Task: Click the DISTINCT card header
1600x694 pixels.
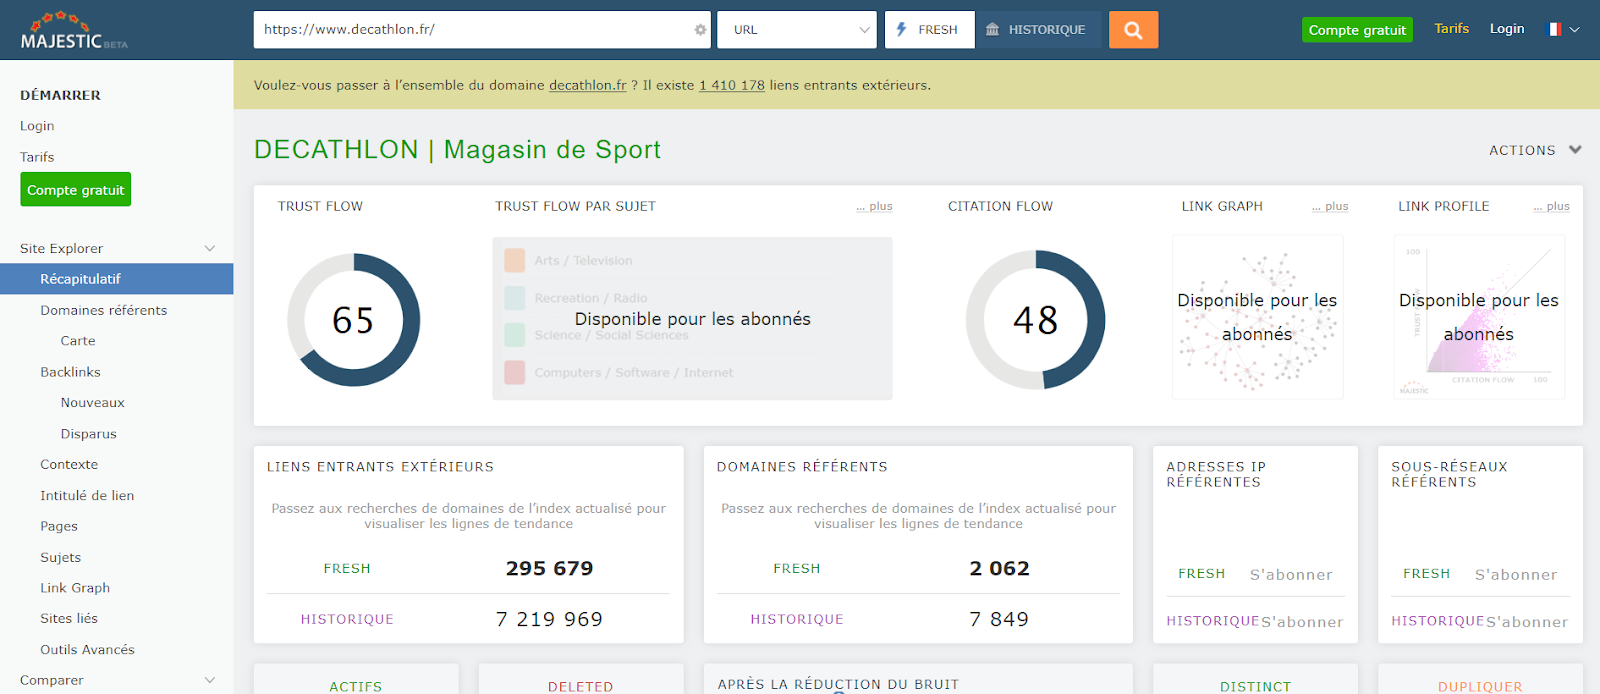Action: pos(1255,686)
